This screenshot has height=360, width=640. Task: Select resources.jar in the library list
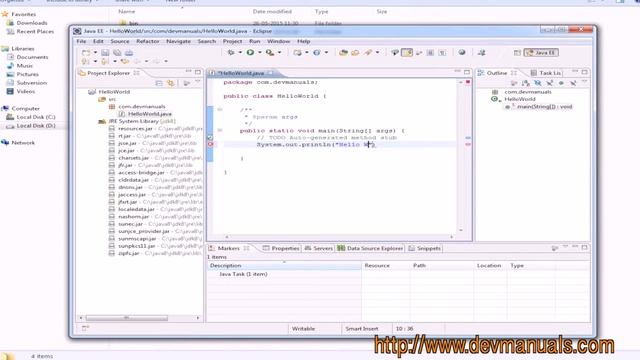click(x=135, y=129)
